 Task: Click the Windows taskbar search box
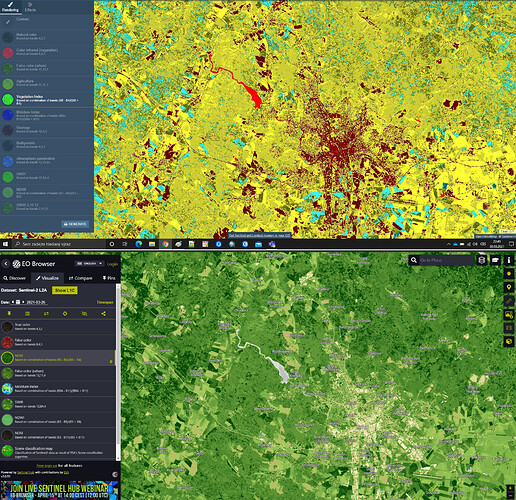click(58, 244)
